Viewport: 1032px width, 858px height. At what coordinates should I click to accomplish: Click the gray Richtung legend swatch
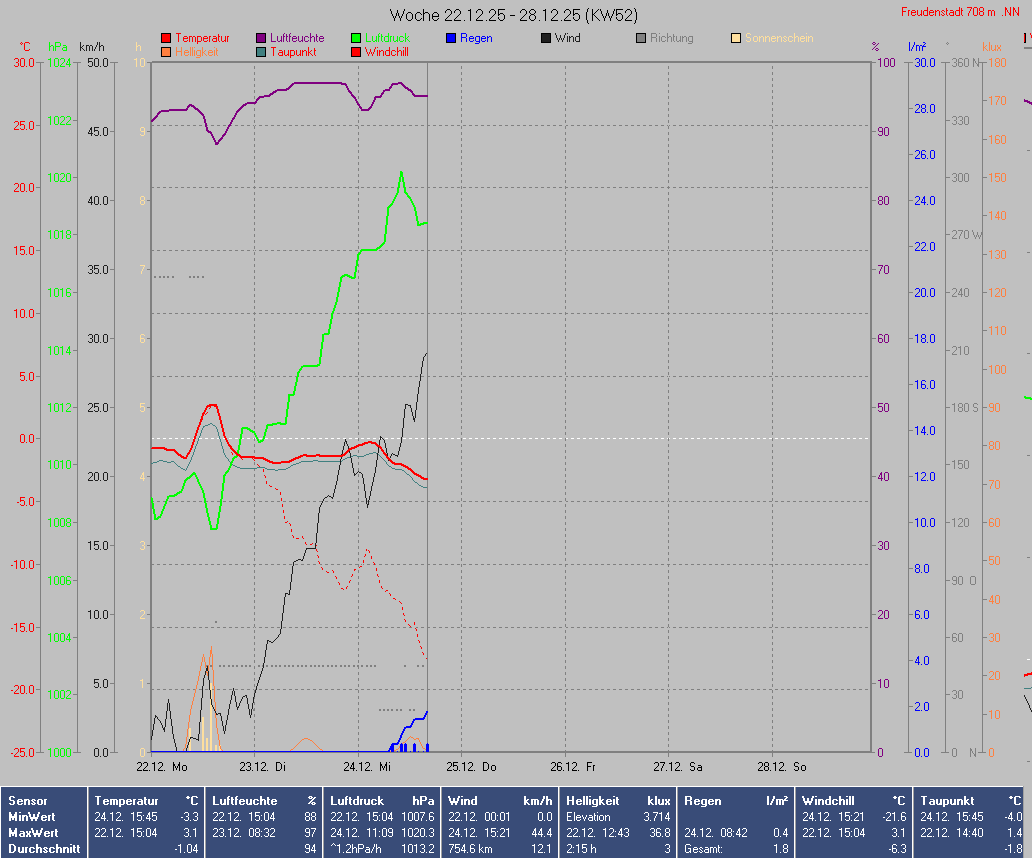pyautogui.click(x=641, y=39)
